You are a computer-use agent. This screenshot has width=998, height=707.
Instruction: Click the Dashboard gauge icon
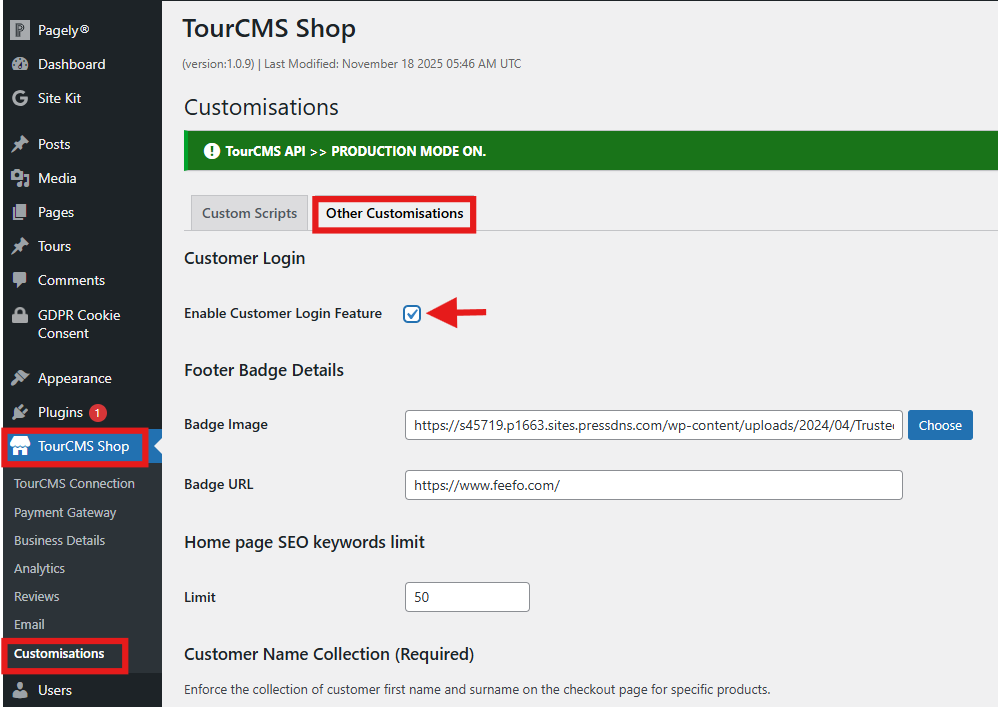[20, 64]
